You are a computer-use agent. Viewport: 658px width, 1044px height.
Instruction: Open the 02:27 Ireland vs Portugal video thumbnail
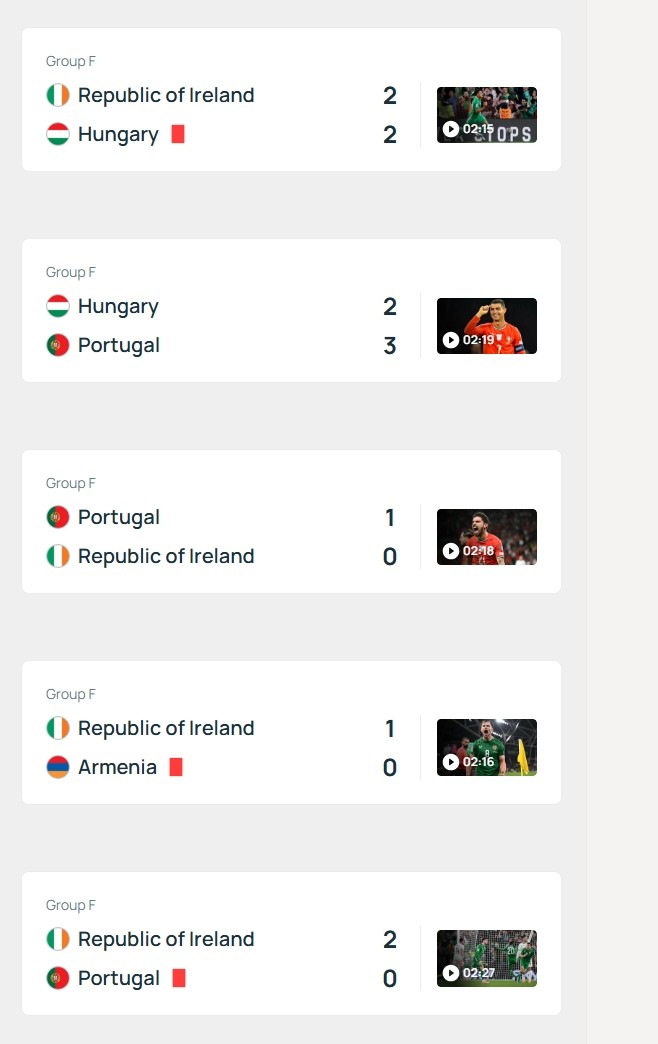[x=487, y=959]
